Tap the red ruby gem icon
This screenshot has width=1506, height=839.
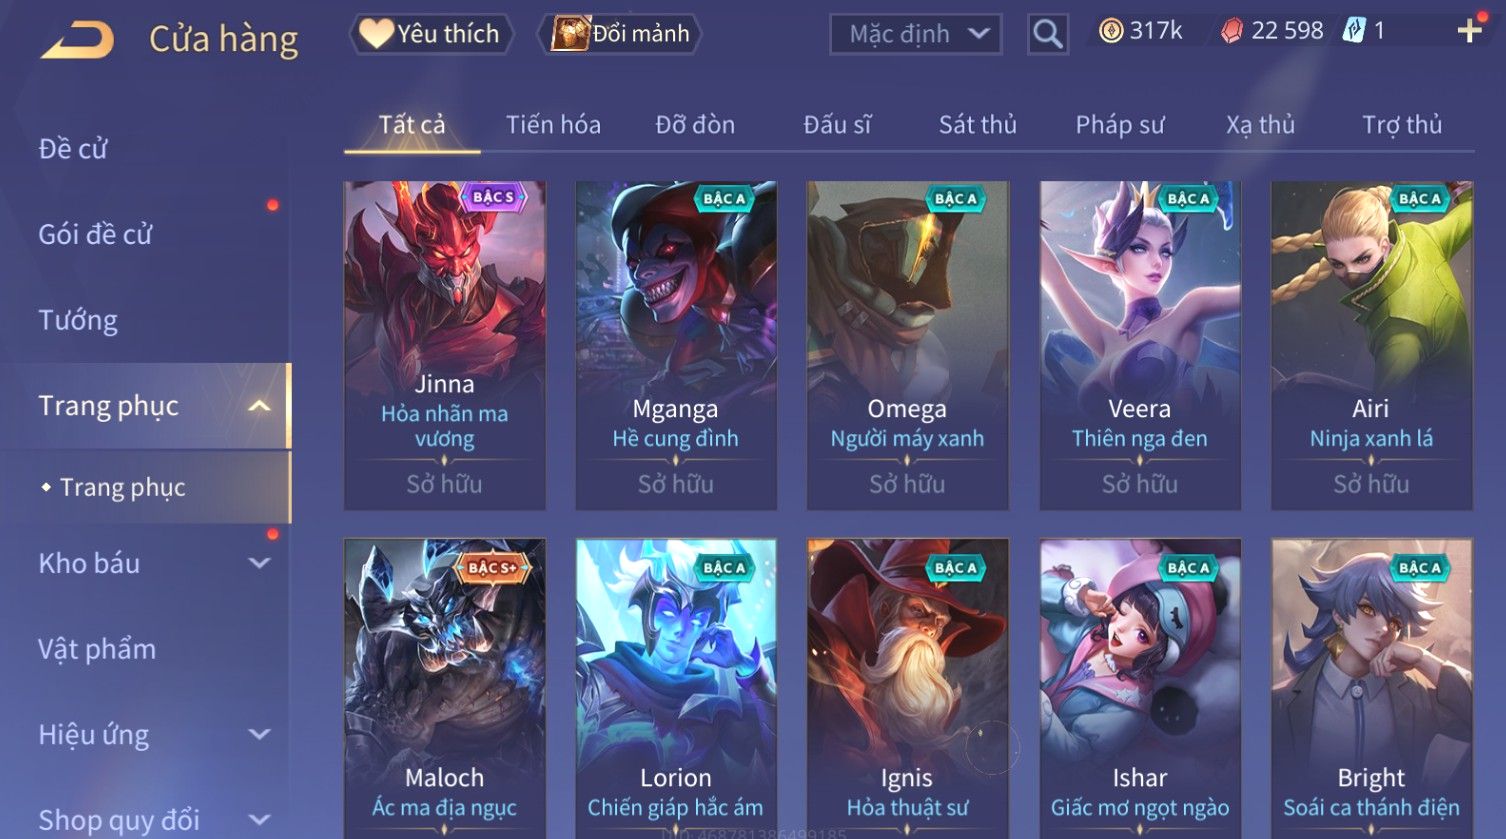pos(1232,31)
